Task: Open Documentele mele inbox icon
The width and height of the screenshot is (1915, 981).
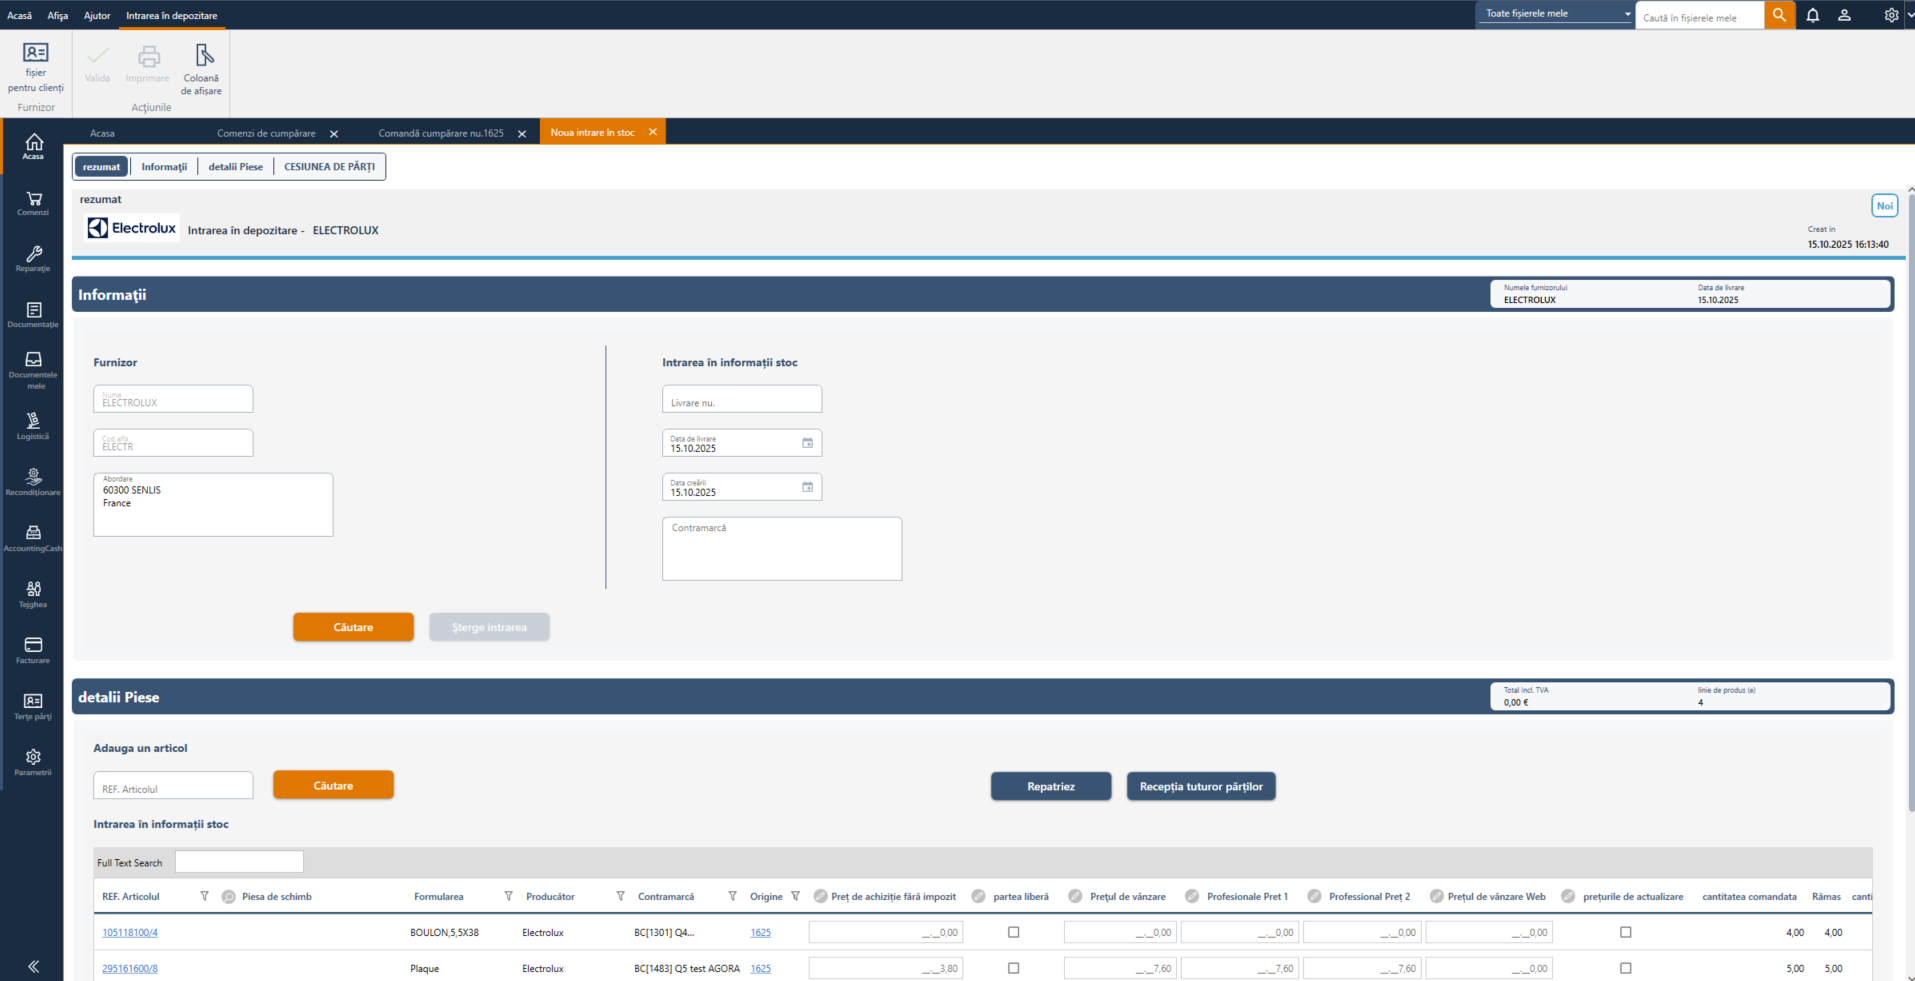Action: click(33, 359)
